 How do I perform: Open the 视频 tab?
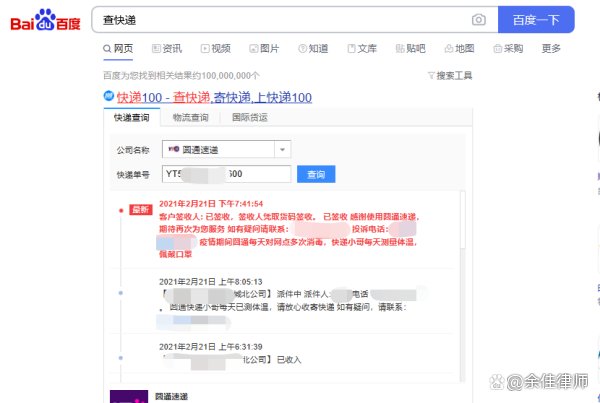click(216, 49)
